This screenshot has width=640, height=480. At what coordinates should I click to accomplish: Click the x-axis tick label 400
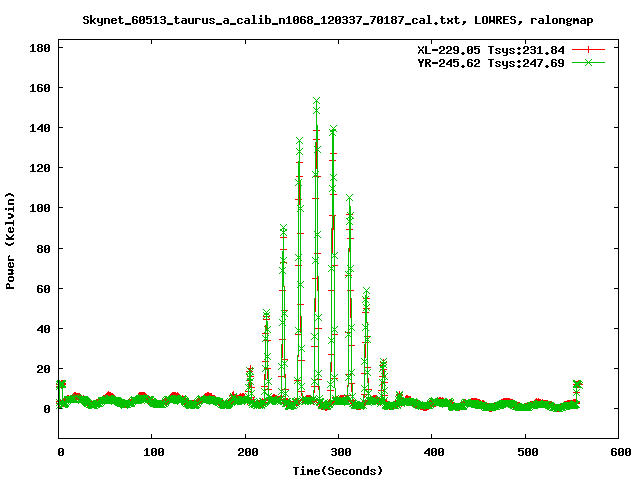tap(432, 453)
